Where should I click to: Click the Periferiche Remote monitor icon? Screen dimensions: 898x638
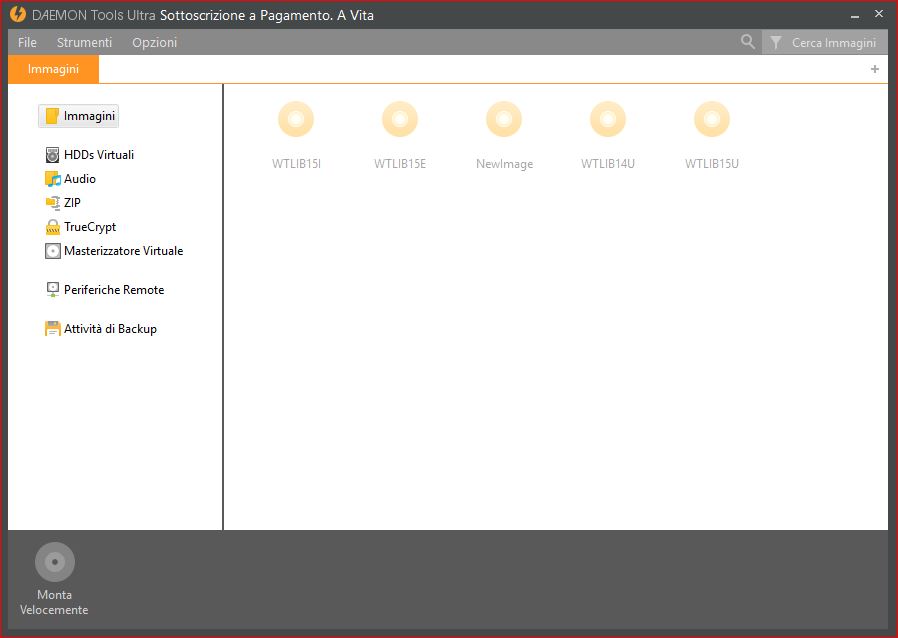pyautogui.click(x=52, y=290)
